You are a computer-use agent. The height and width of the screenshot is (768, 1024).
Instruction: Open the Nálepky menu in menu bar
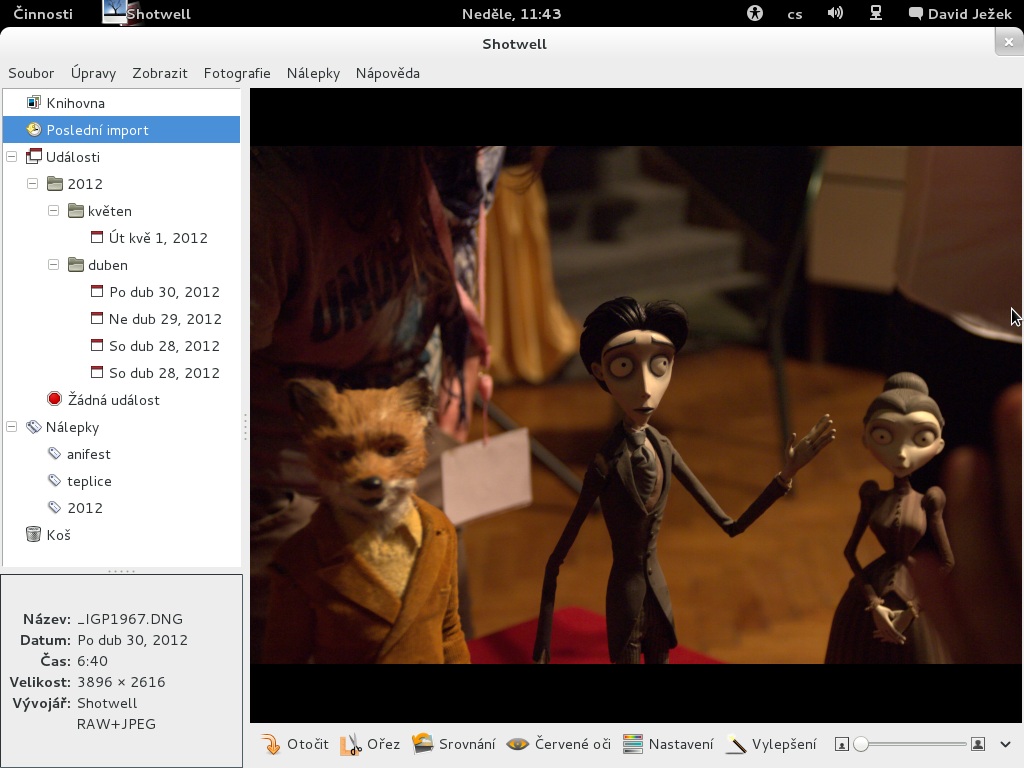pyautogui.click(x=313, y=73)
